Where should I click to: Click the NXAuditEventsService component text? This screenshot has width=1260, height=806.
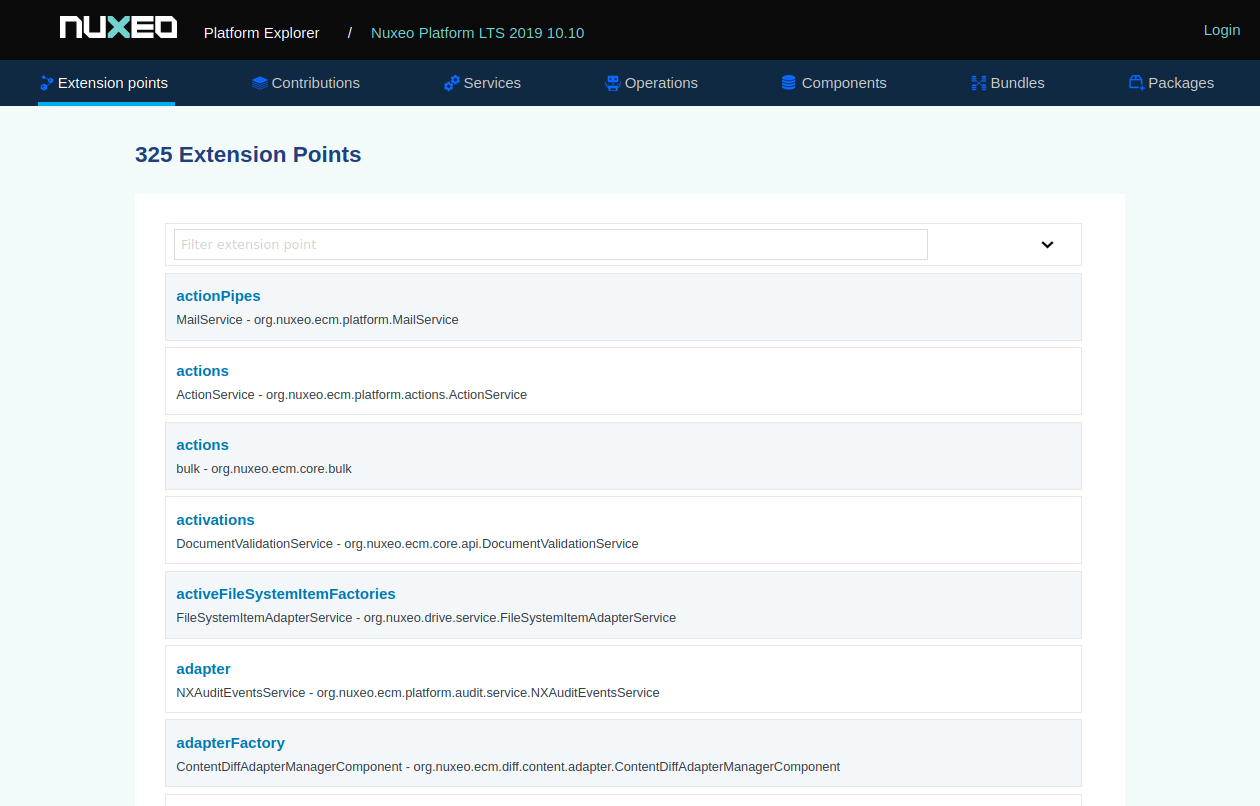coord(418,693)
